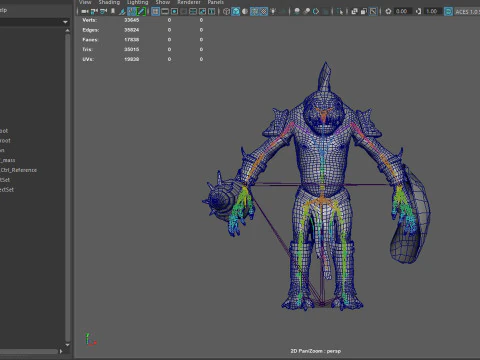Click the Edges label in heads-up display

pyautogui.click(x=90, y=30)
